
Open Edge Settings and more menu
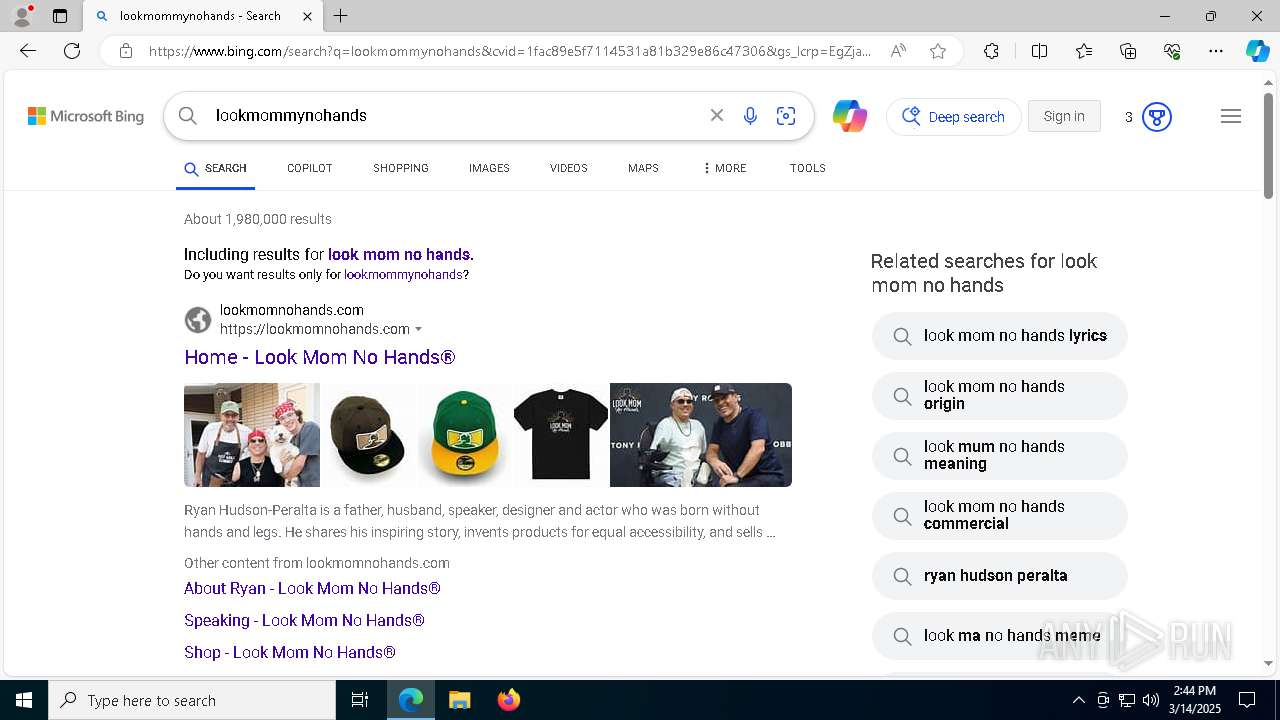tap(1216, 51)
